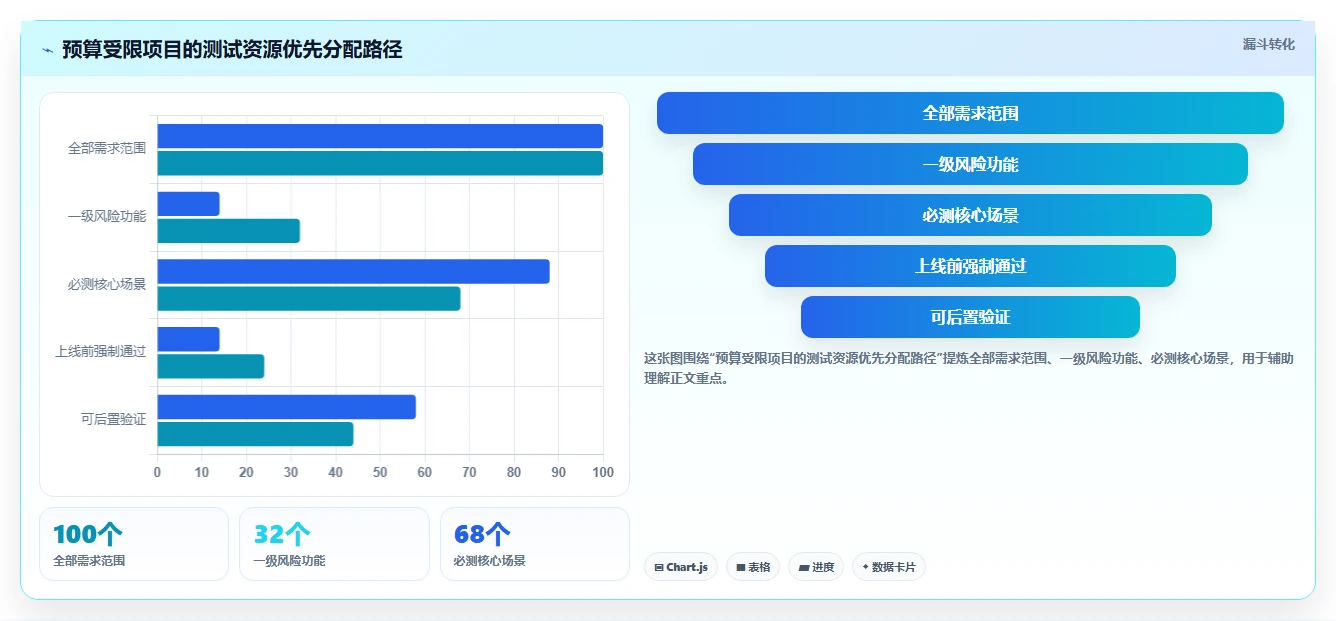
Task: Select the 一级风险功能 funnel stage
Action: (x=970, y=164)
